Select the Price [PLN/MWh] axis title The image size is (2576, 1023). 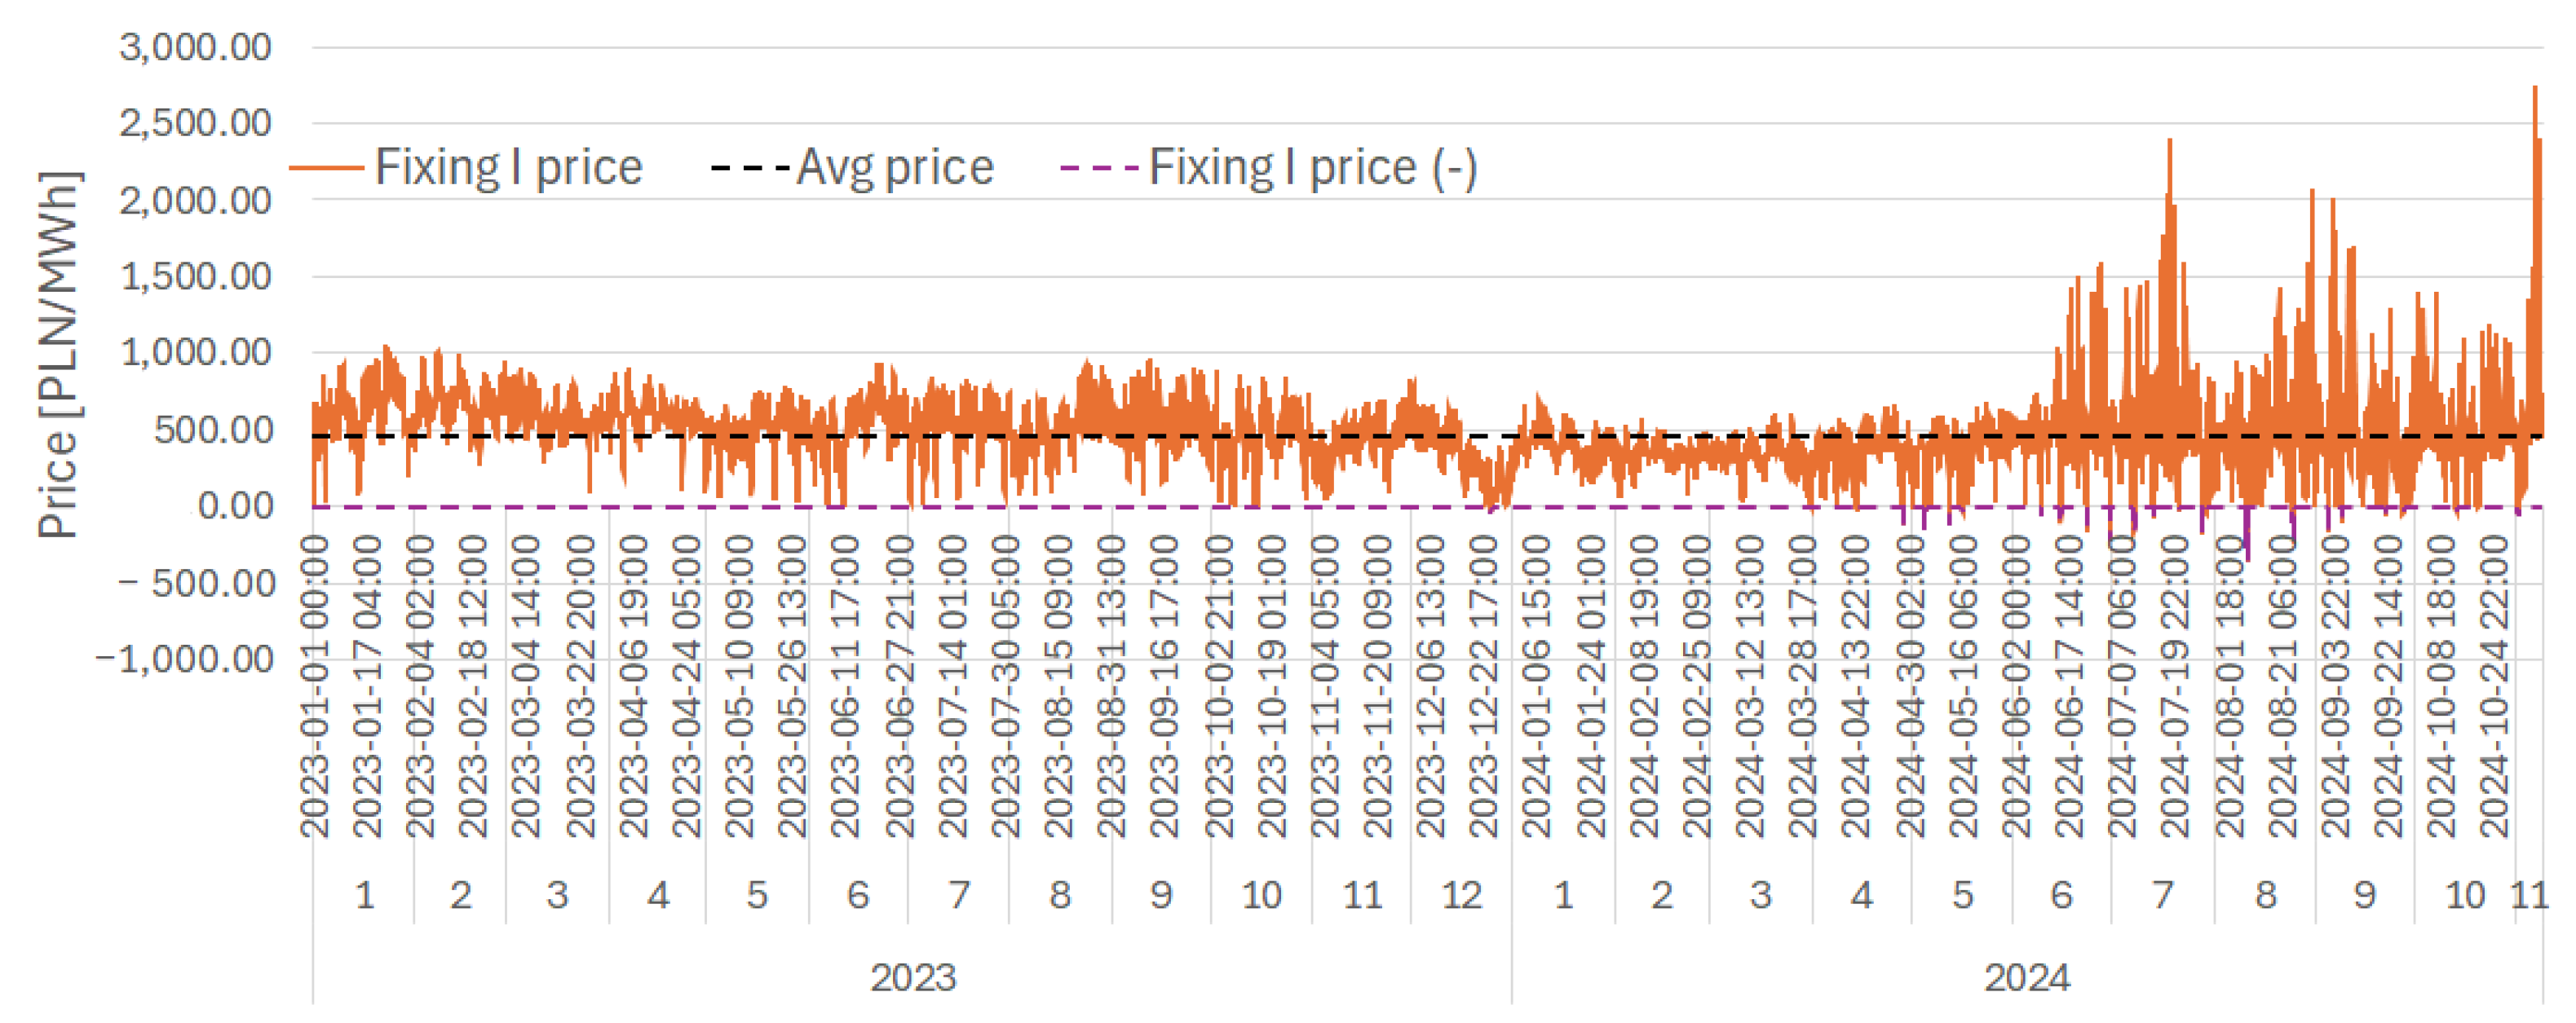pos(58,355)
